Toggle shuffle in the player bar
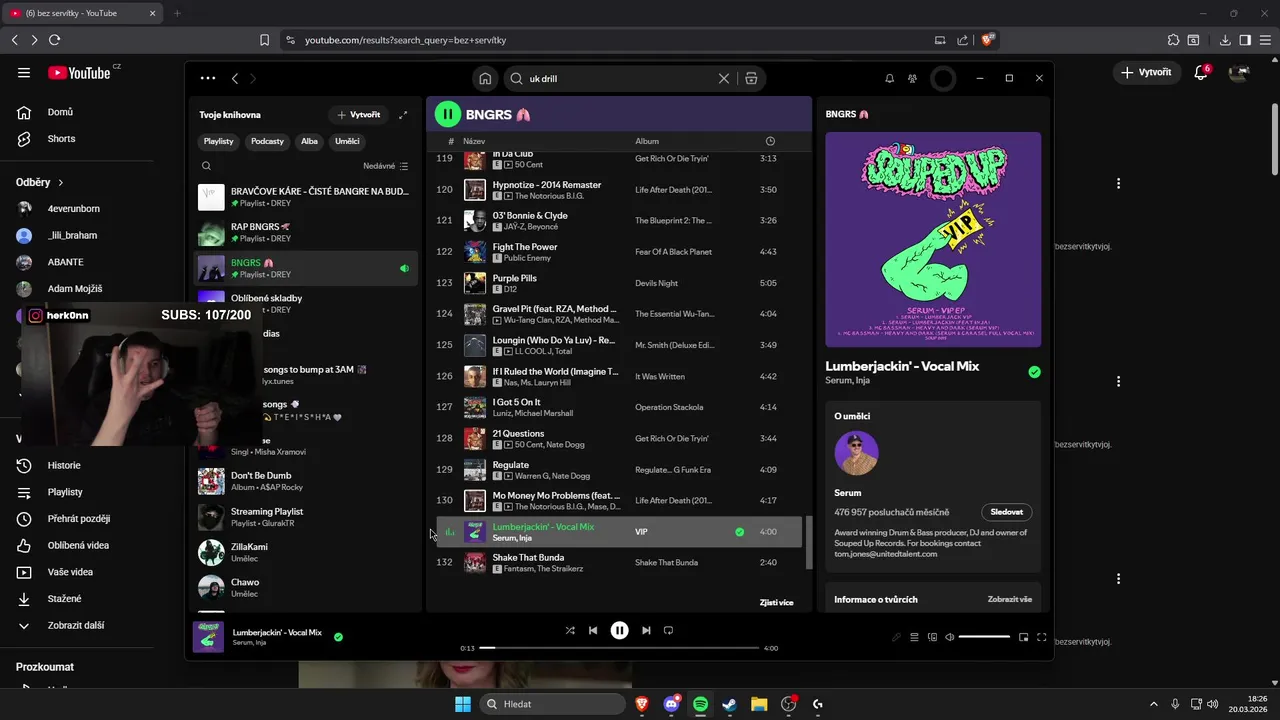Viewport: 1280px width, 720px height. (x=570, y=630)
